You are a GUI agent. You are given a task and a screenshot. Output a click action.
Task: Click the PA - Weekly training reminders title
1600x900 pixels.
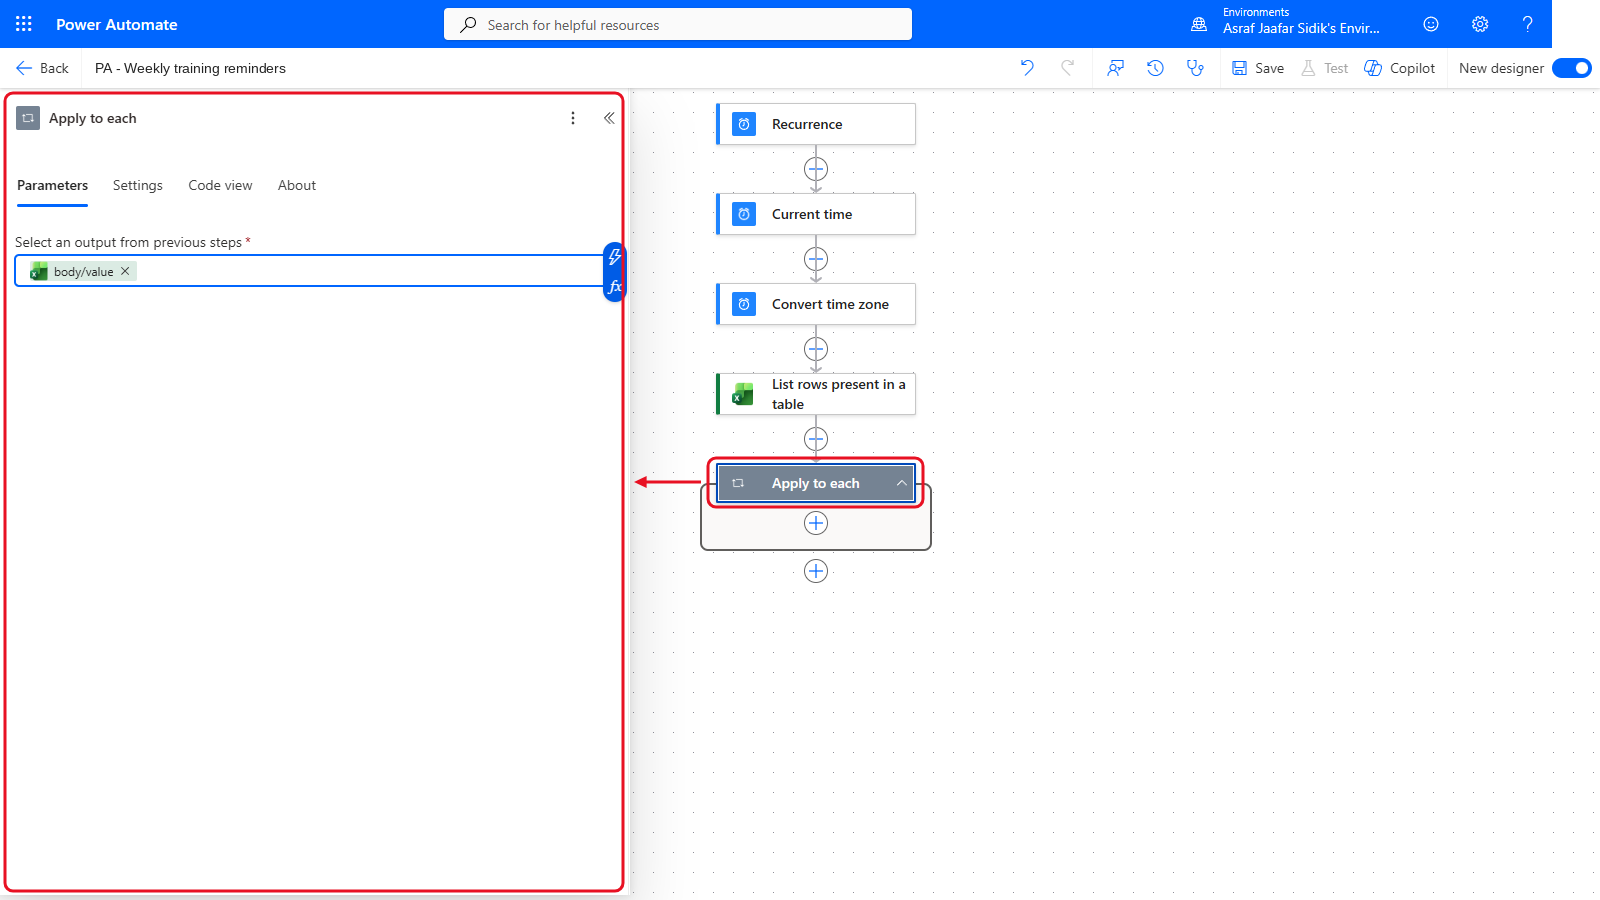point(190,68)
